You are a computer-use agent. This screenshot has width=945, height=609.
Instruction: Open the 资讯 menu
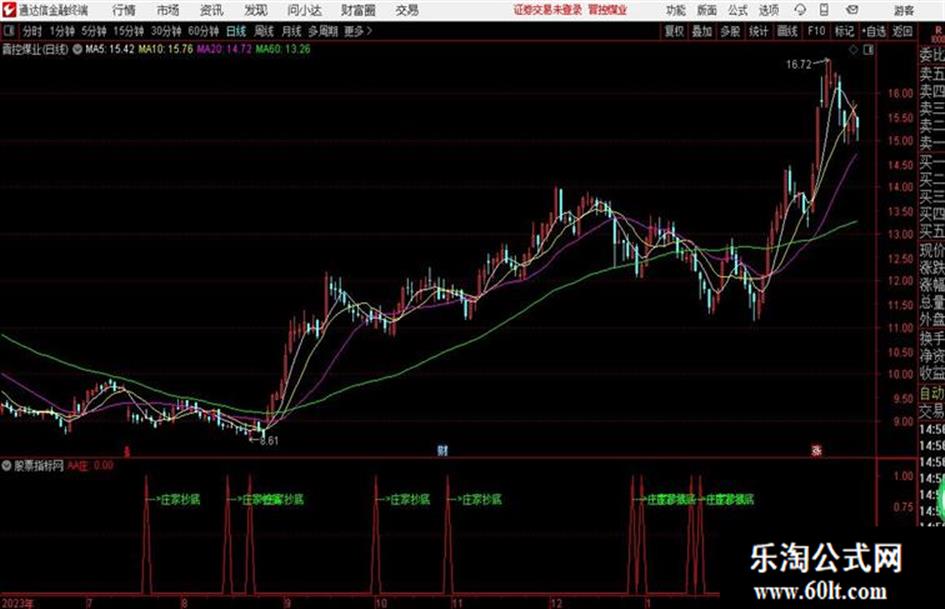[212, 10]
